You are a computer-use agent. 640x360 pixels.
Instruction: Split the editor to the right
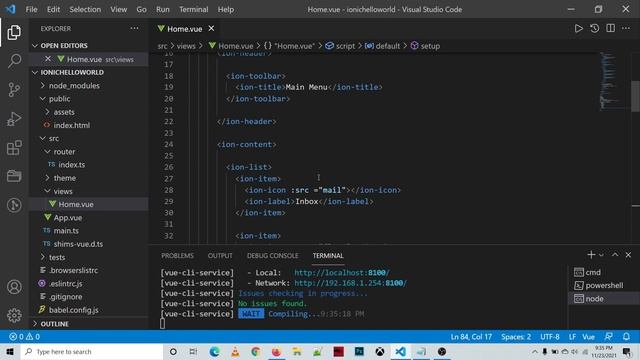click(611, 29)
